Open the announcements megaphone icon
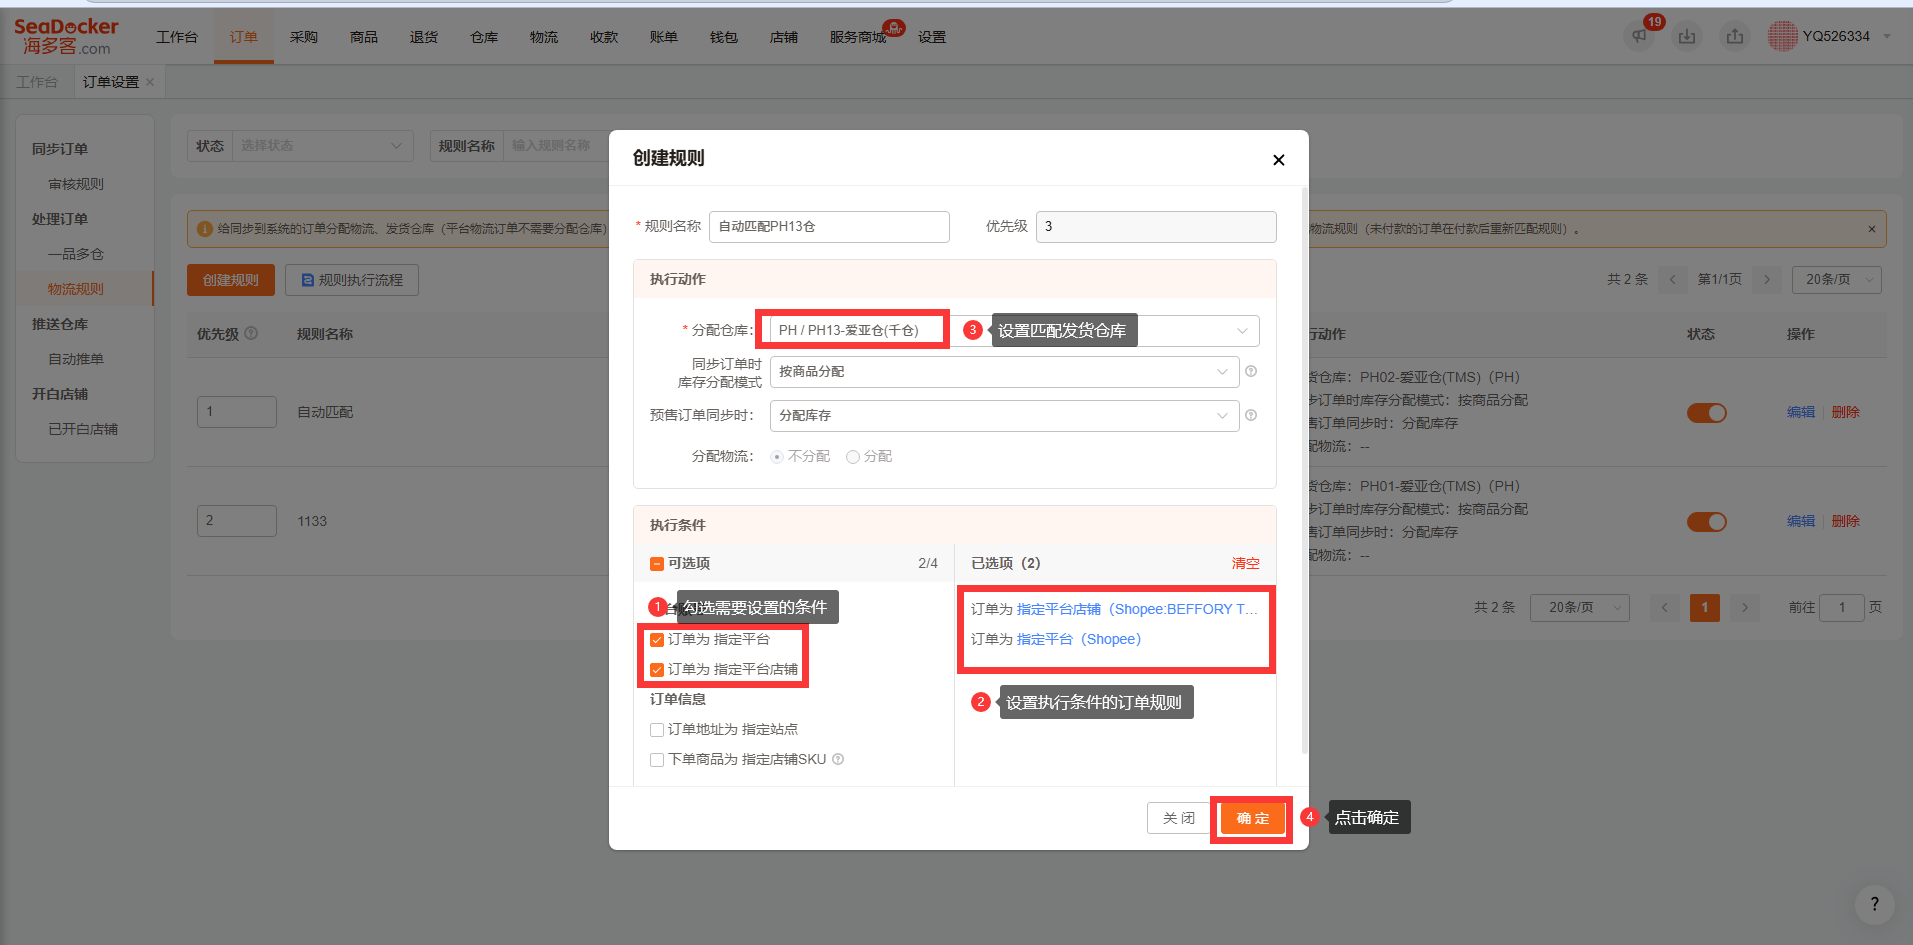Screen dimensions: 1913x945 click(x=1638, y=36)
